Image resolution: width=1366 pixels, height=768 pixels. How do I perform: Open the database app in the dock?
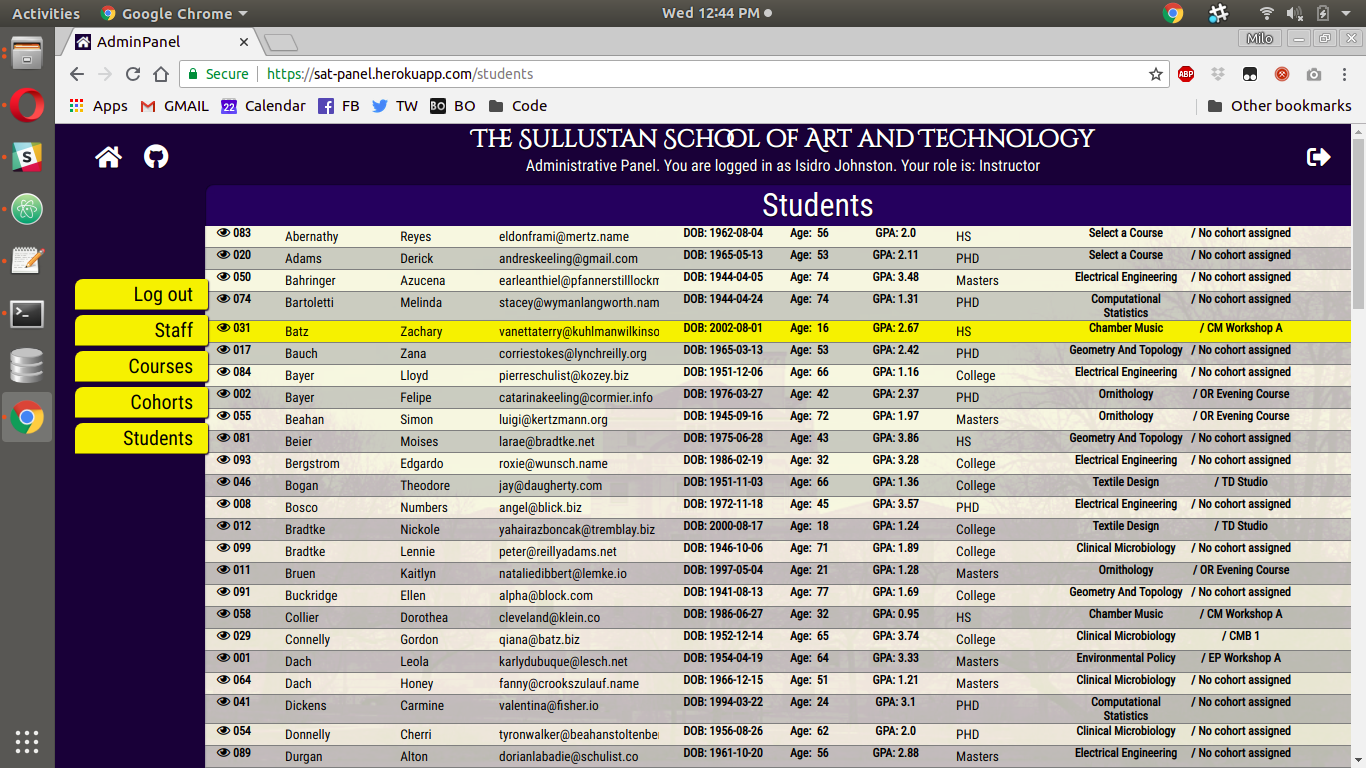27,366
